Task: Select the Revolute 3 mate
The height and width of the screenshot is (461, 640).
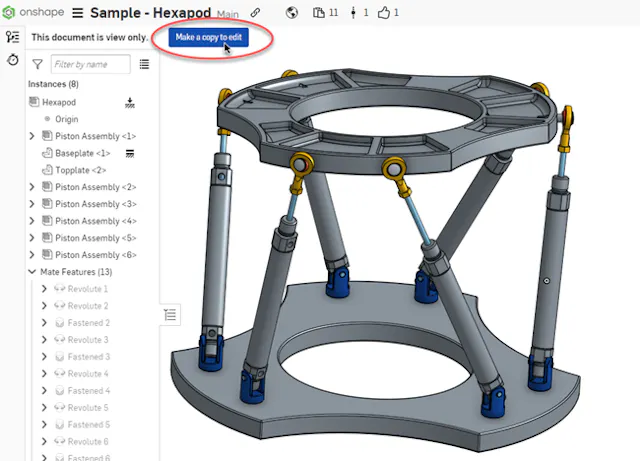Action: 88,340
